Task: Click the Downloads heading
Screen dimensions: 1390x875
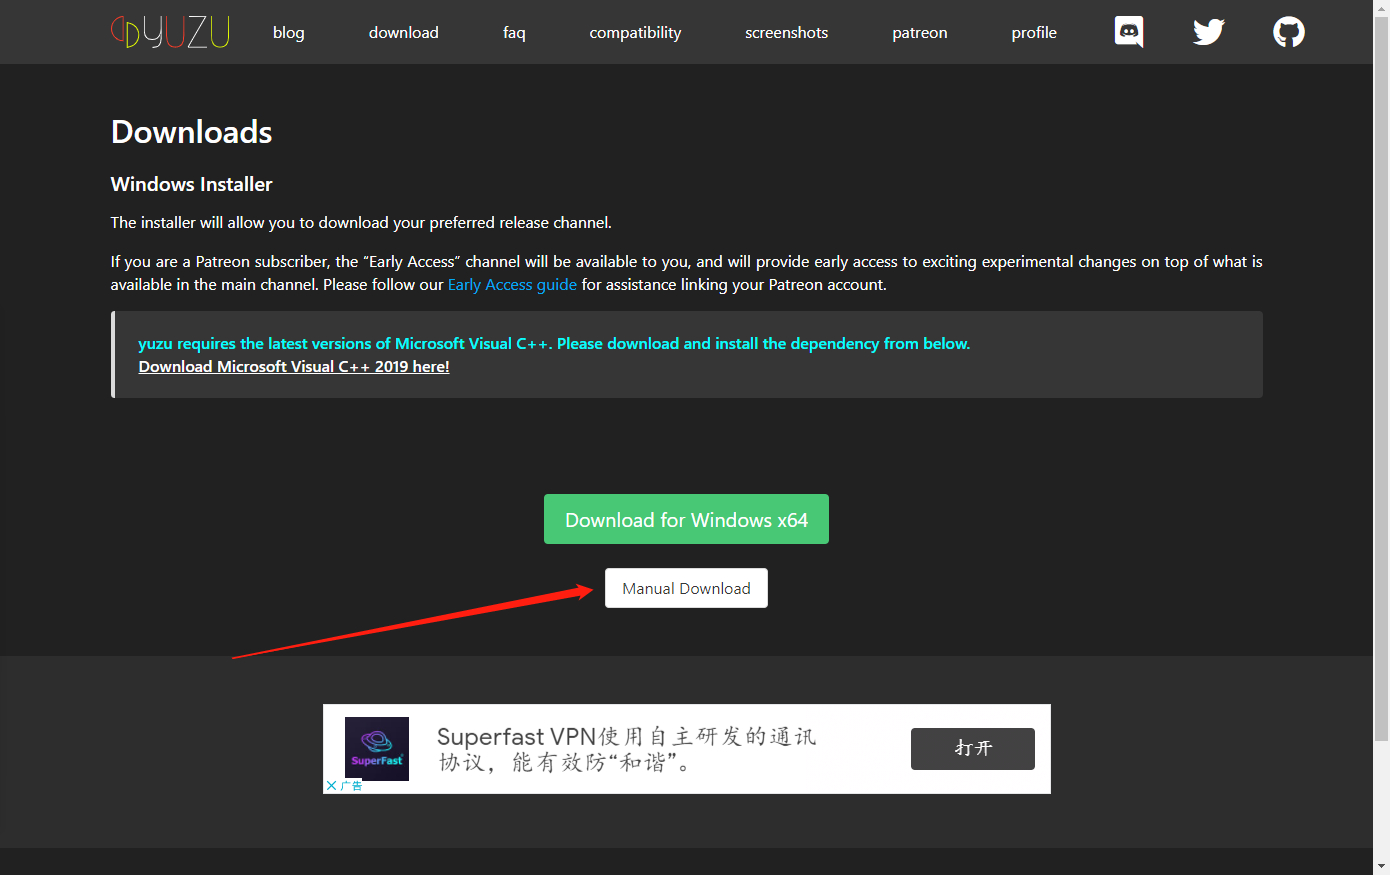Action: 191,132
